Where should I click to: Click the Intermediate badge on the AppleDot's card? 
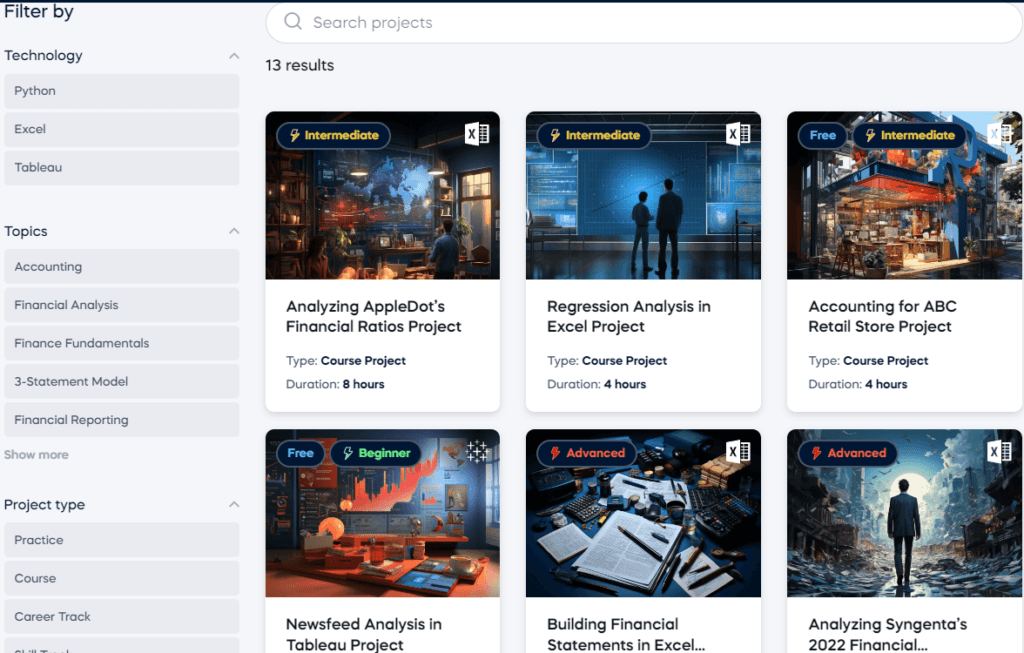coord(333,135)
